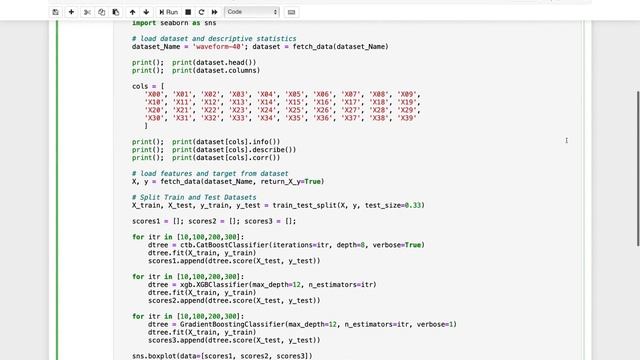Click 'print(dataset[cols].corr())' statement
640x360 pixels.
pyautogui.click(x=226, y=158)
